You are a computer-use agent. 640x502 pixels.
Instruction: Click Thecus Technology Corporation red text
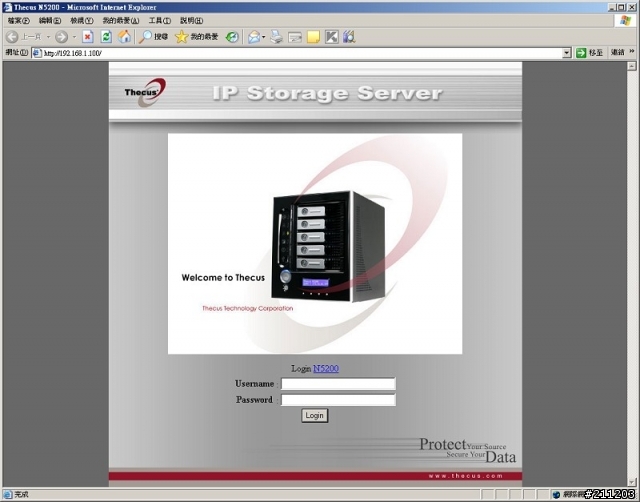click(248, 309)
